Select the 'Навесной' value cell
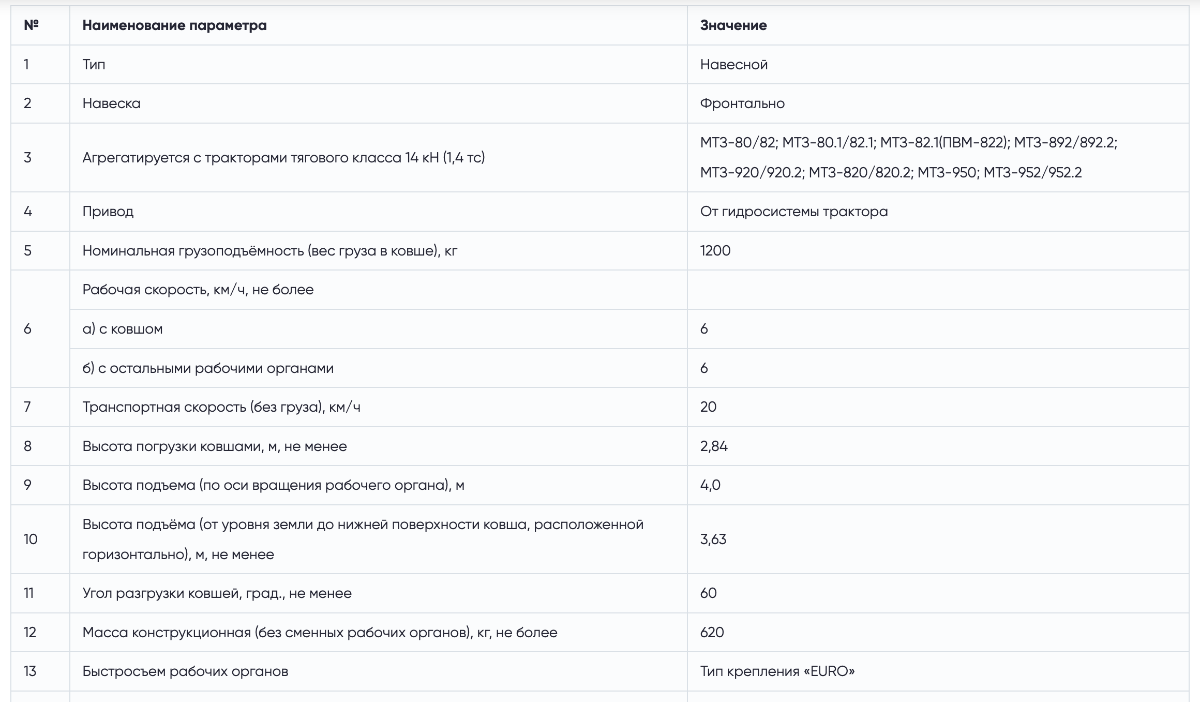Screen dimensions: 1200x702 coord(938,64)
